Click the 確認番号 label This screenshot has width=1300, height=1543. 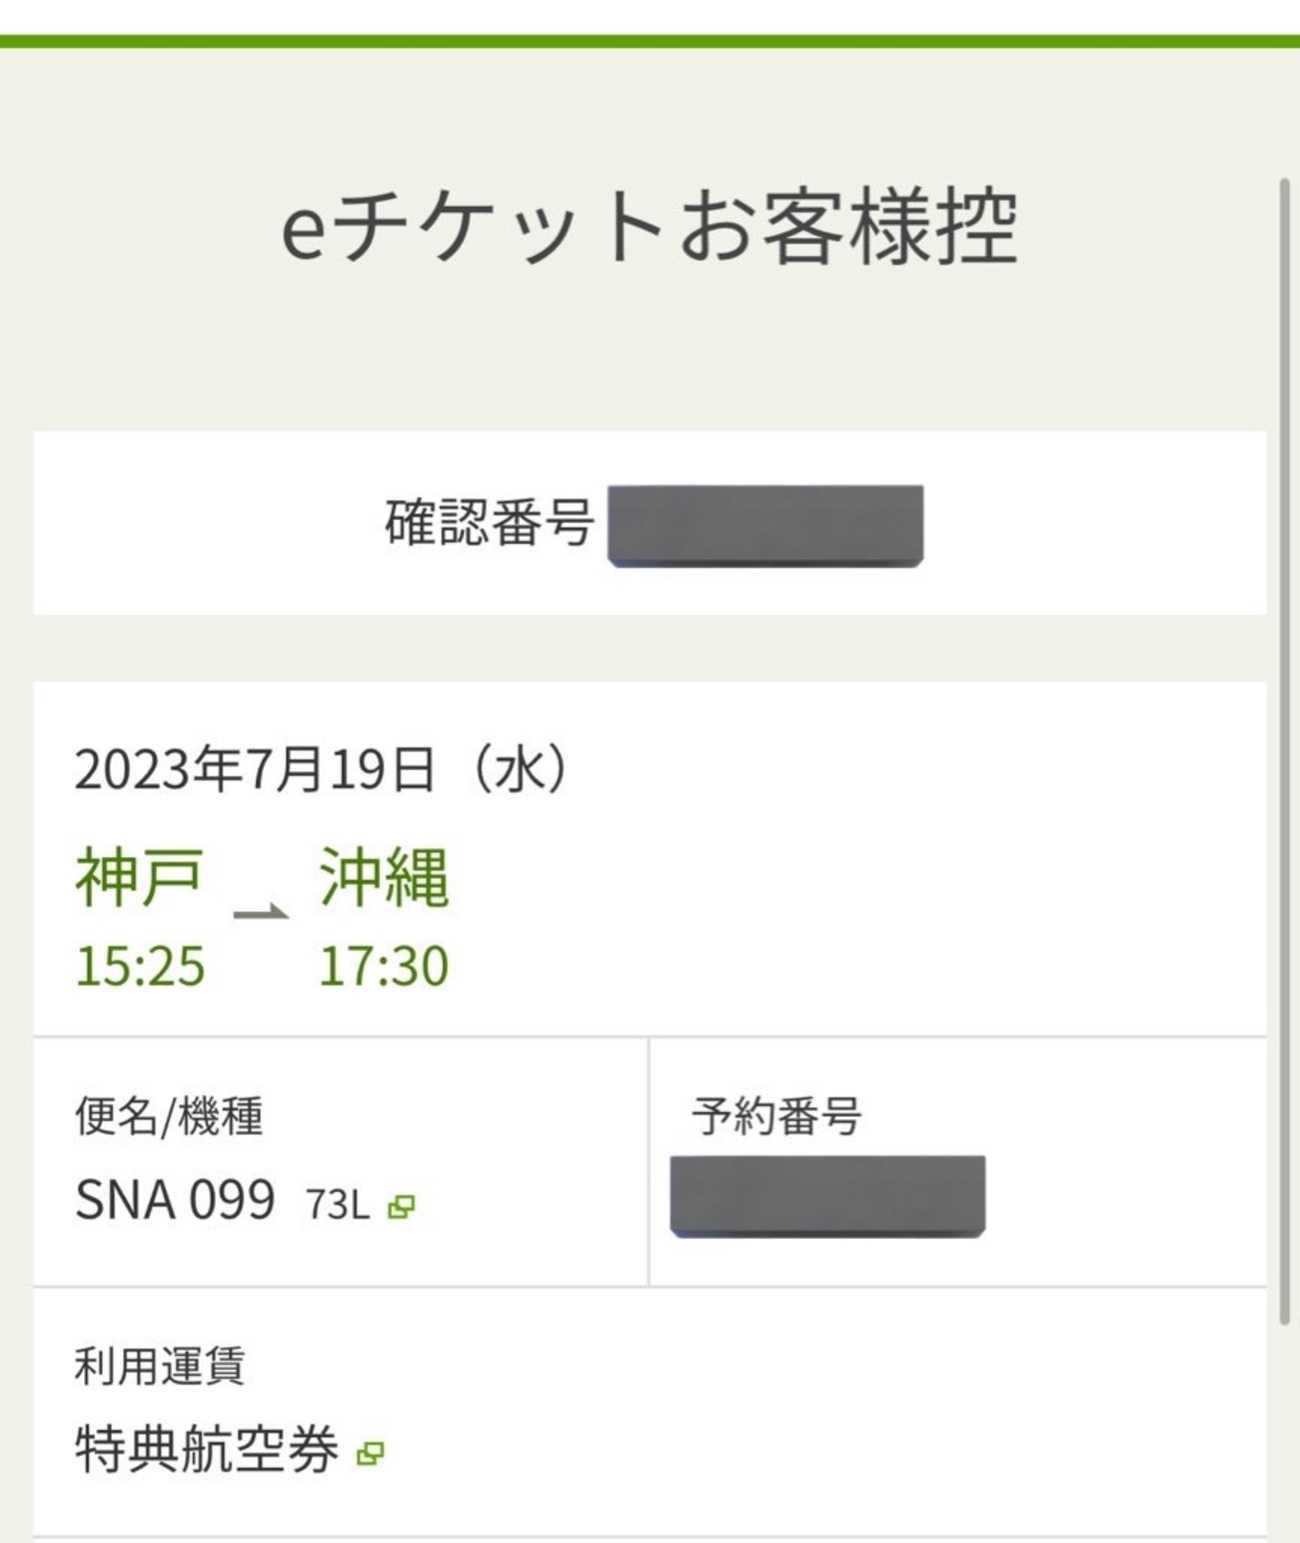489,523
